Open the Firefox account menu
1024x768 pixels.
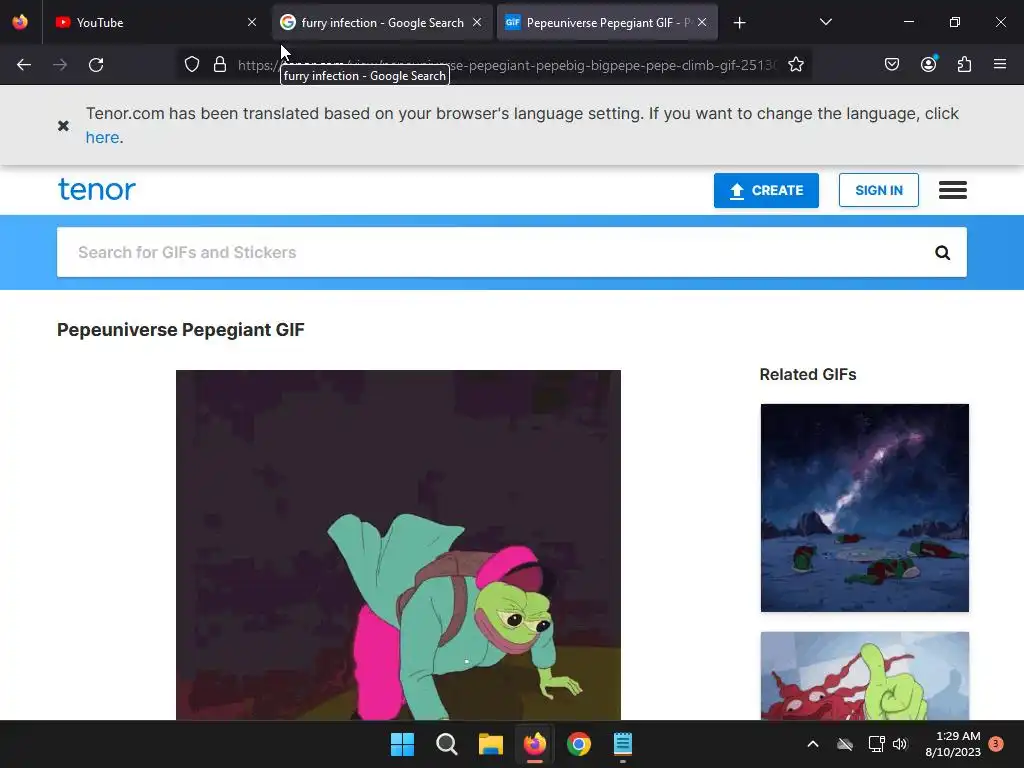pos(928,65)
